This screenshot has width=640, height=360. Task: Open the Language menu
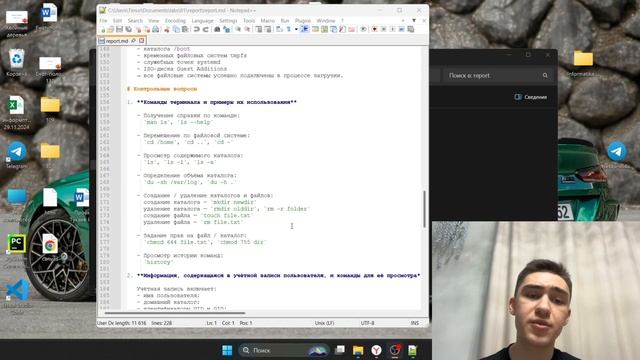(x=202, y=21)
